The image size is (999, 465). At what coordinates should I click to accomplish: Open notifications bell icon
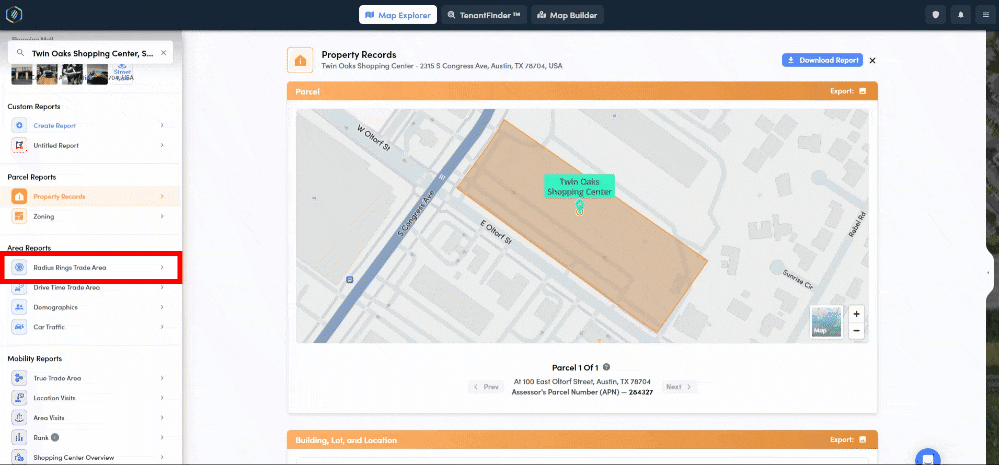point(961,15)
